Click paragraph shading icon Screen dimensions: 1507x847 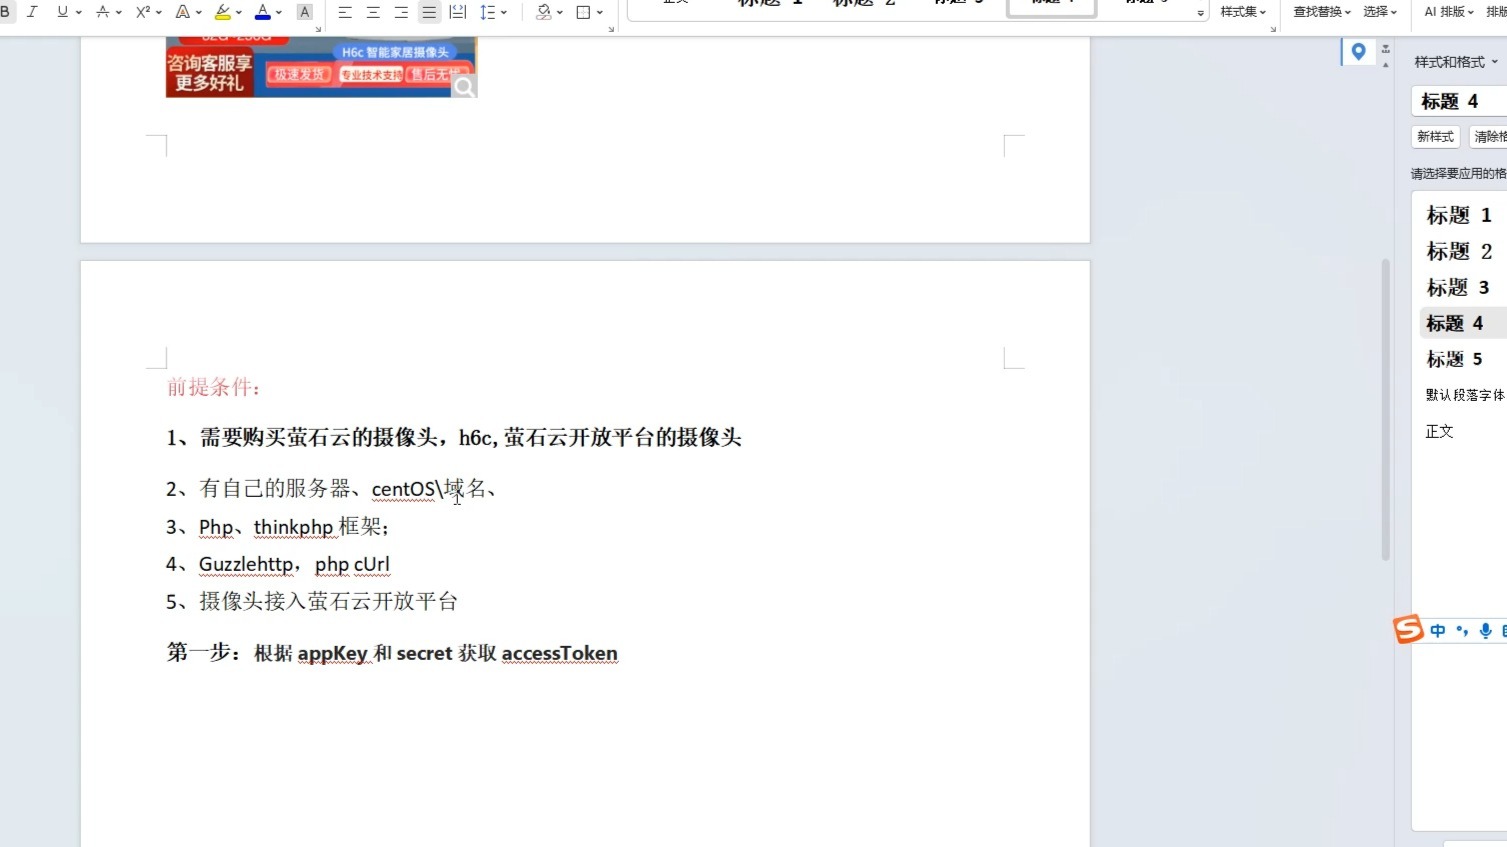(544, 12)
